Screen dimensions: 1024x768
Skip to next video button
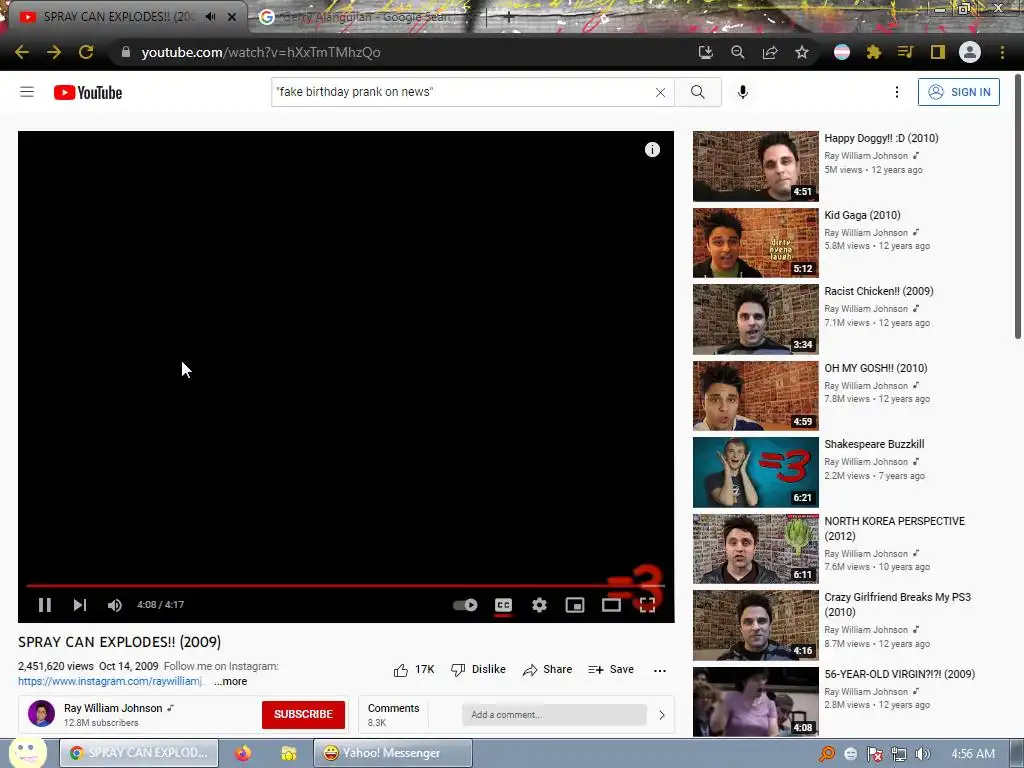pos(80,605)
